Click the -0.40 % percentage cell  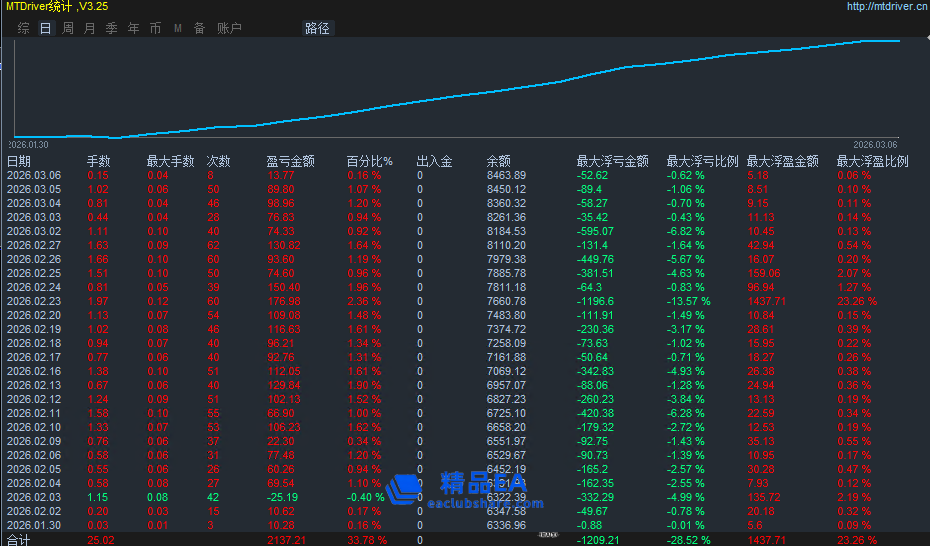(x=365, y=497)
